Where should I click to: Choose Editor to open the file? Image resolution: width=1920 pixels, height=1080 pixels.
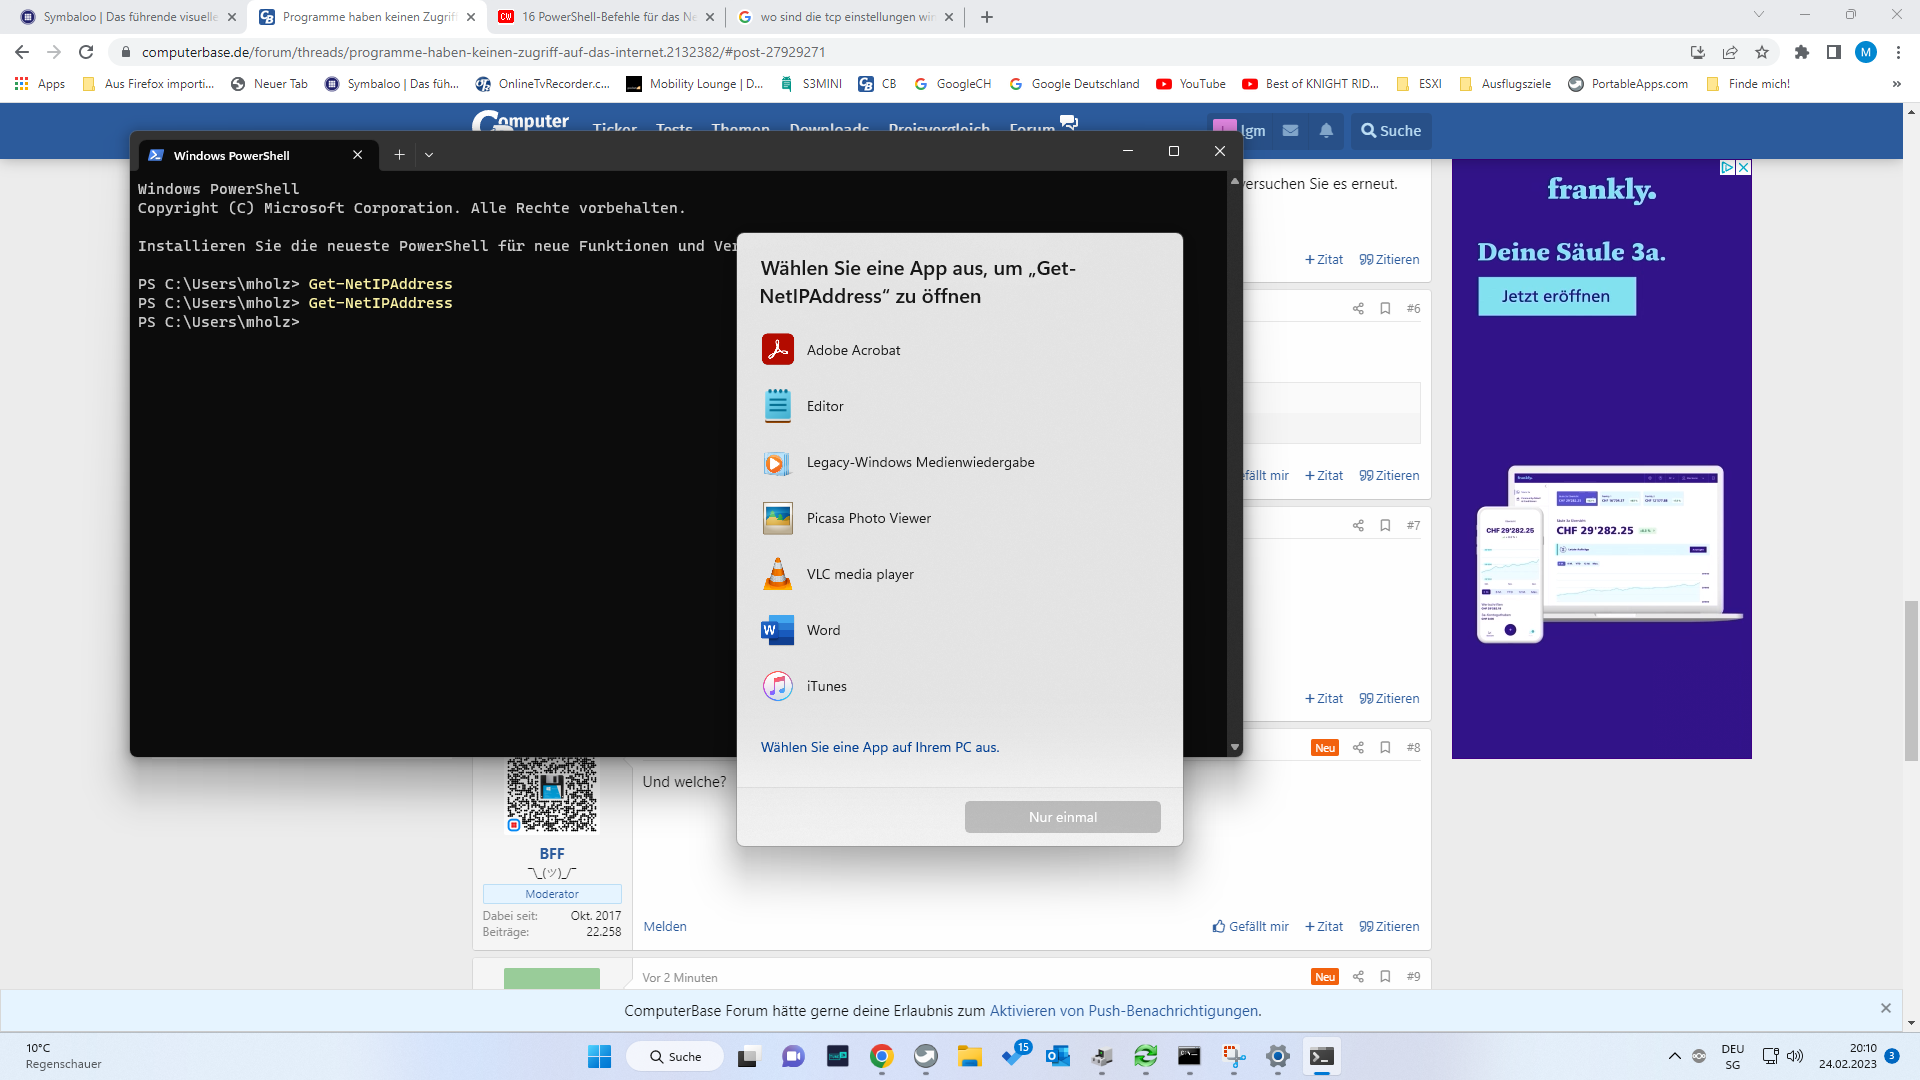pos(825,406)
